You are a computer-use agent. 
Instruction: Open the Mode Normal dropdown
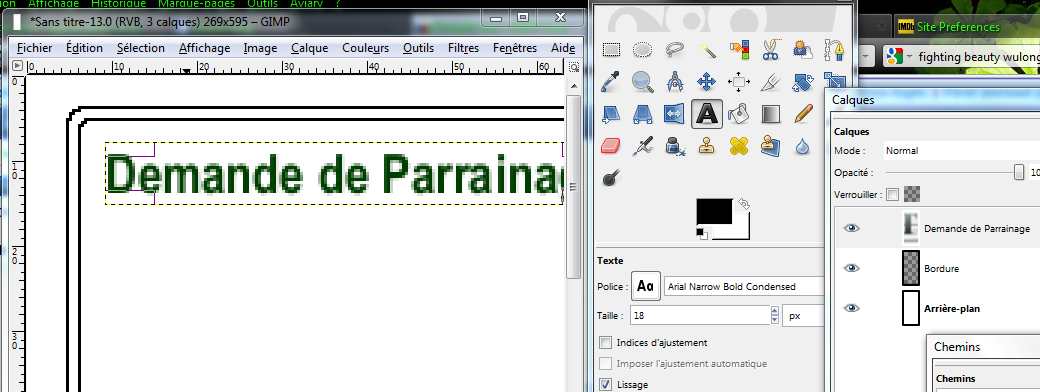(962, 151)
